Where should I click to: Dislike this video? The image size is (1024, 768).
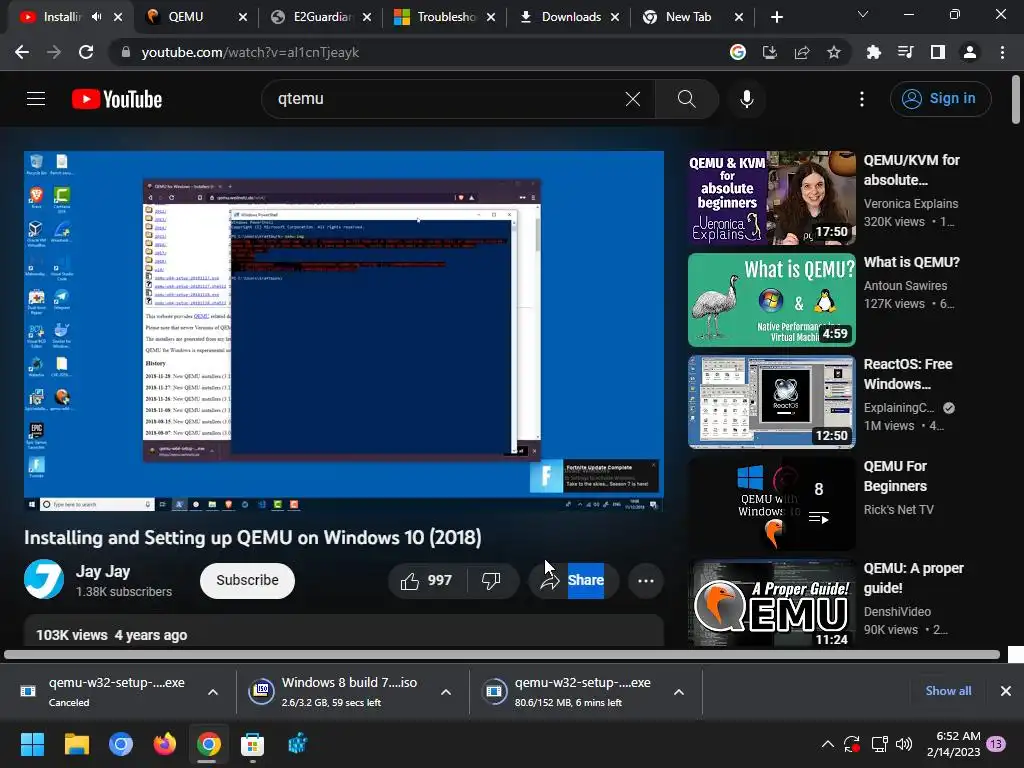[492, 581]
